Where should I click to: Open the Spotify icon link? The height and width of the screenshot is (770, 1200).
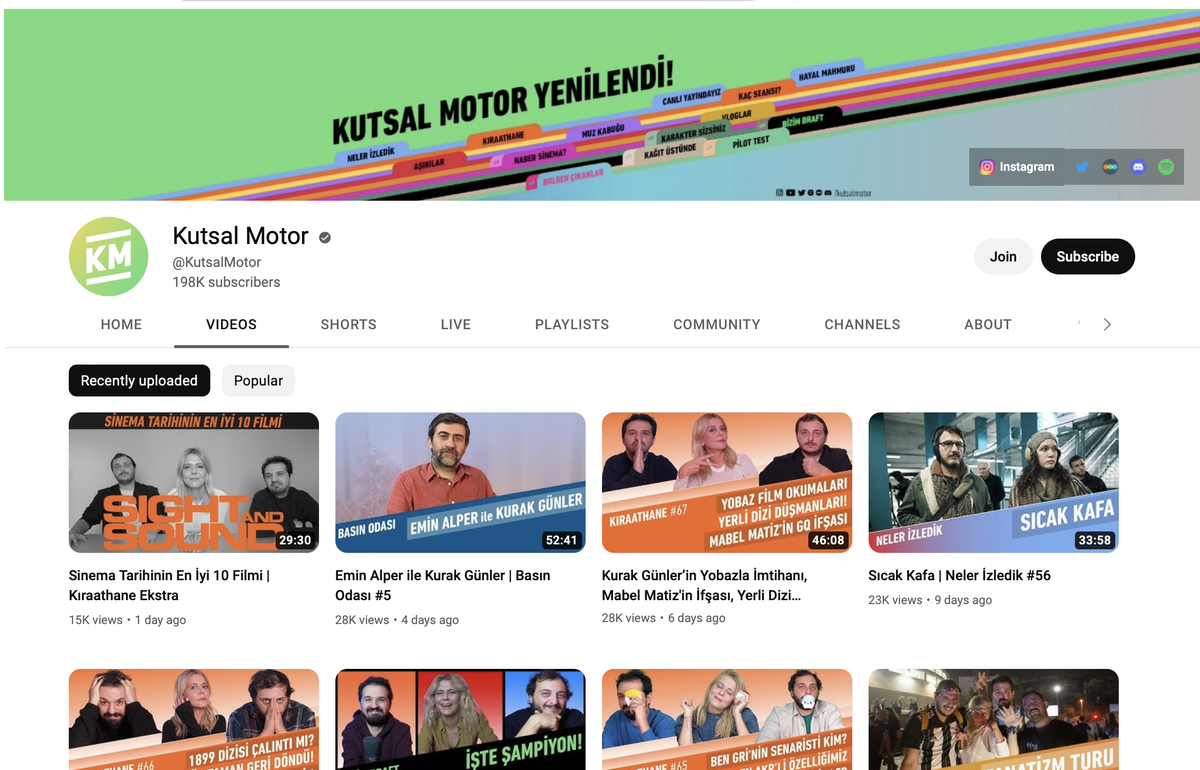pos(1166,167)
